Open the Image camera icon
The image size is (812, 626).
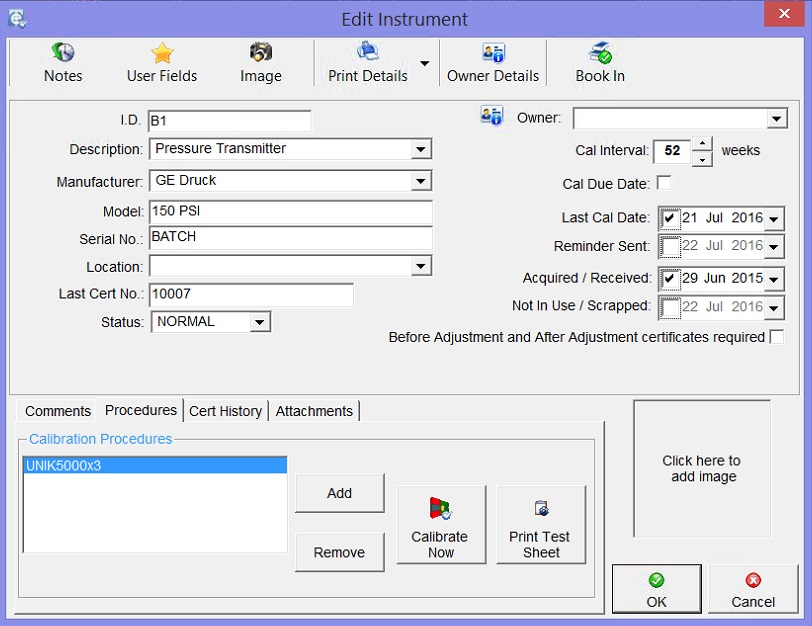(260, 53)
